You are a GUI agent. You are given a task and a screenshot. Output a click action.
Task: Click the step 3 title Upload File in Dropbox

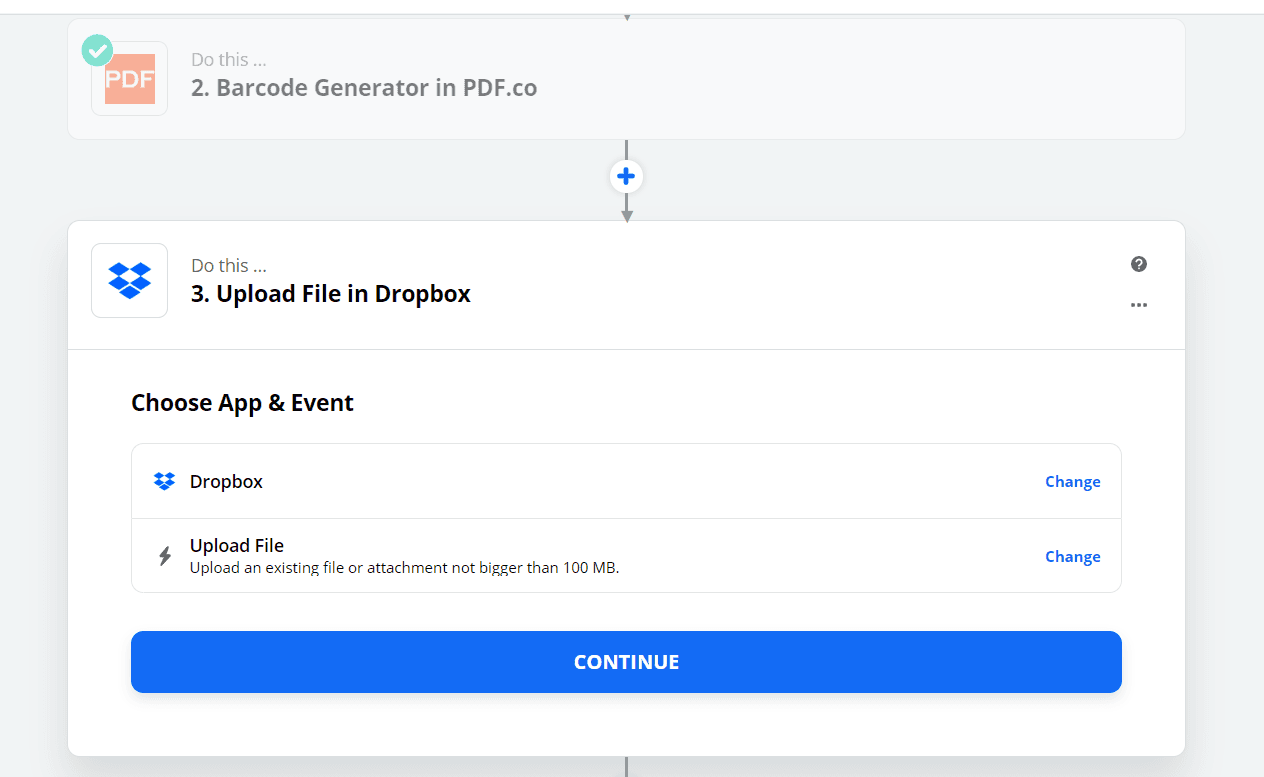(x=330, y=293)
